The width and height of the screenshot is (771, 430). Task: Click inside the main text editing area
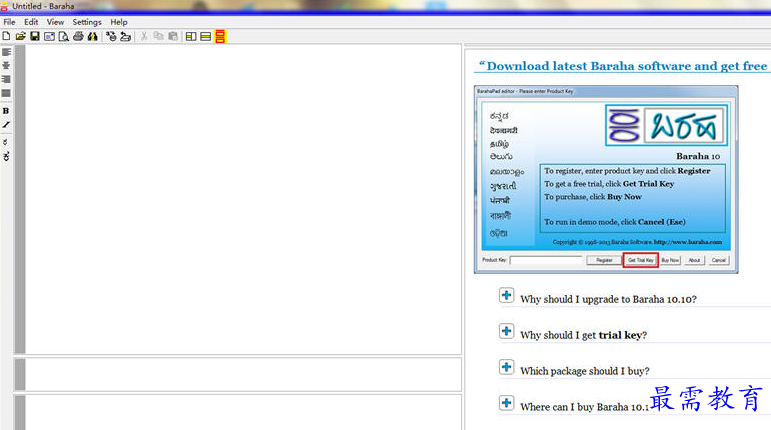[240, 200]
